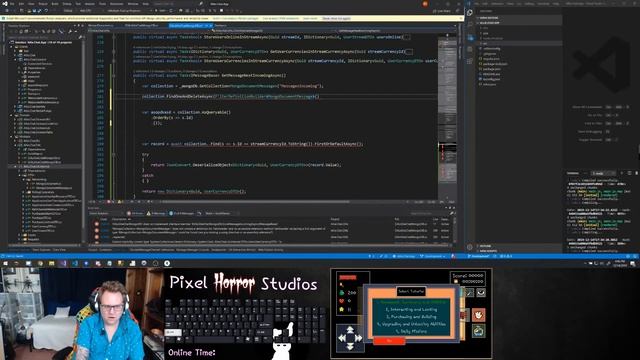640x360 pixels.
Task: Close the active blue editor tab
Action: tap(211, 26)
